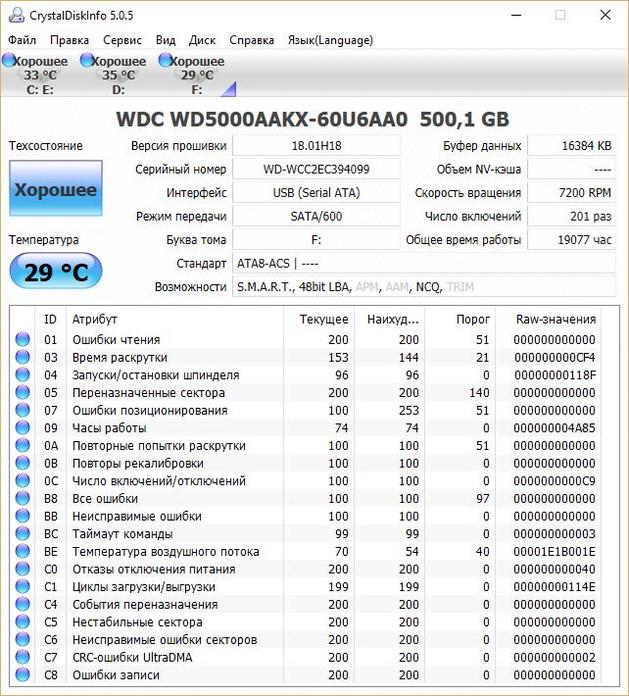This screenshot has height=696, width=629.
Task: Click the interface field USB (Serial ATA)
Action: [316, 193]
